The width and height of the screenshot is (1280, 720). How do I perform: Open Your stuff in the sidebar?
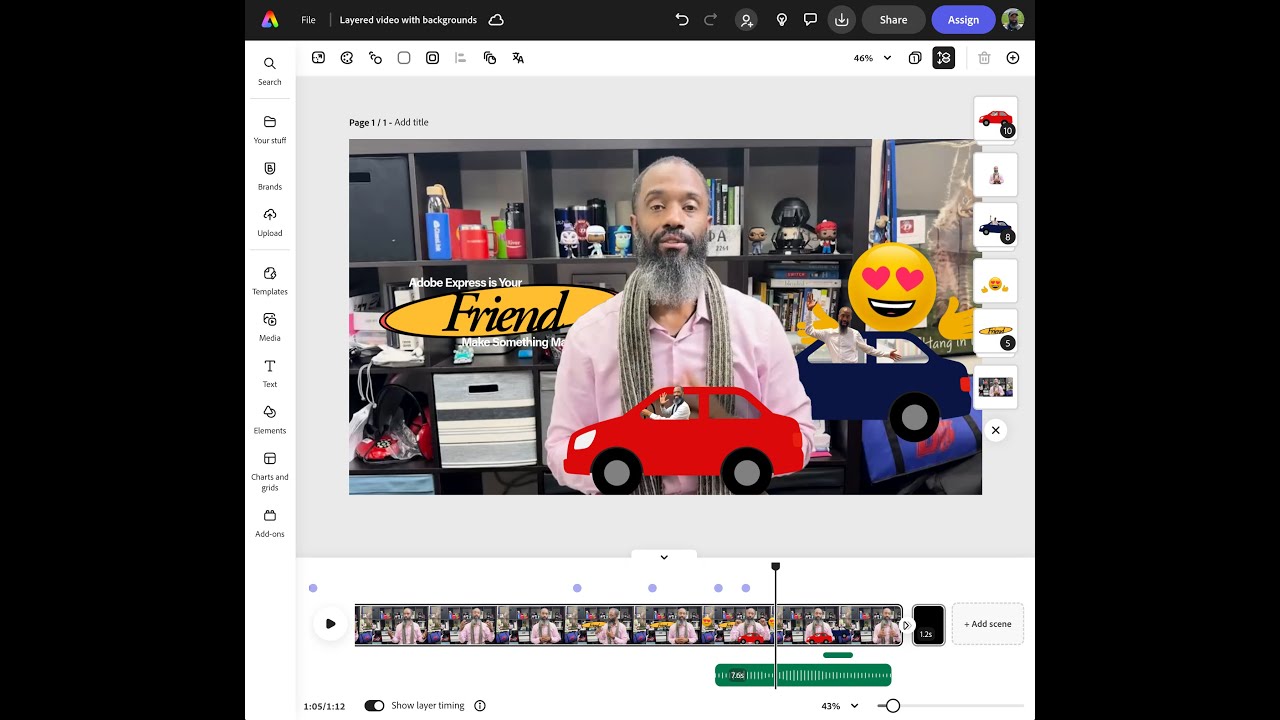270,129
